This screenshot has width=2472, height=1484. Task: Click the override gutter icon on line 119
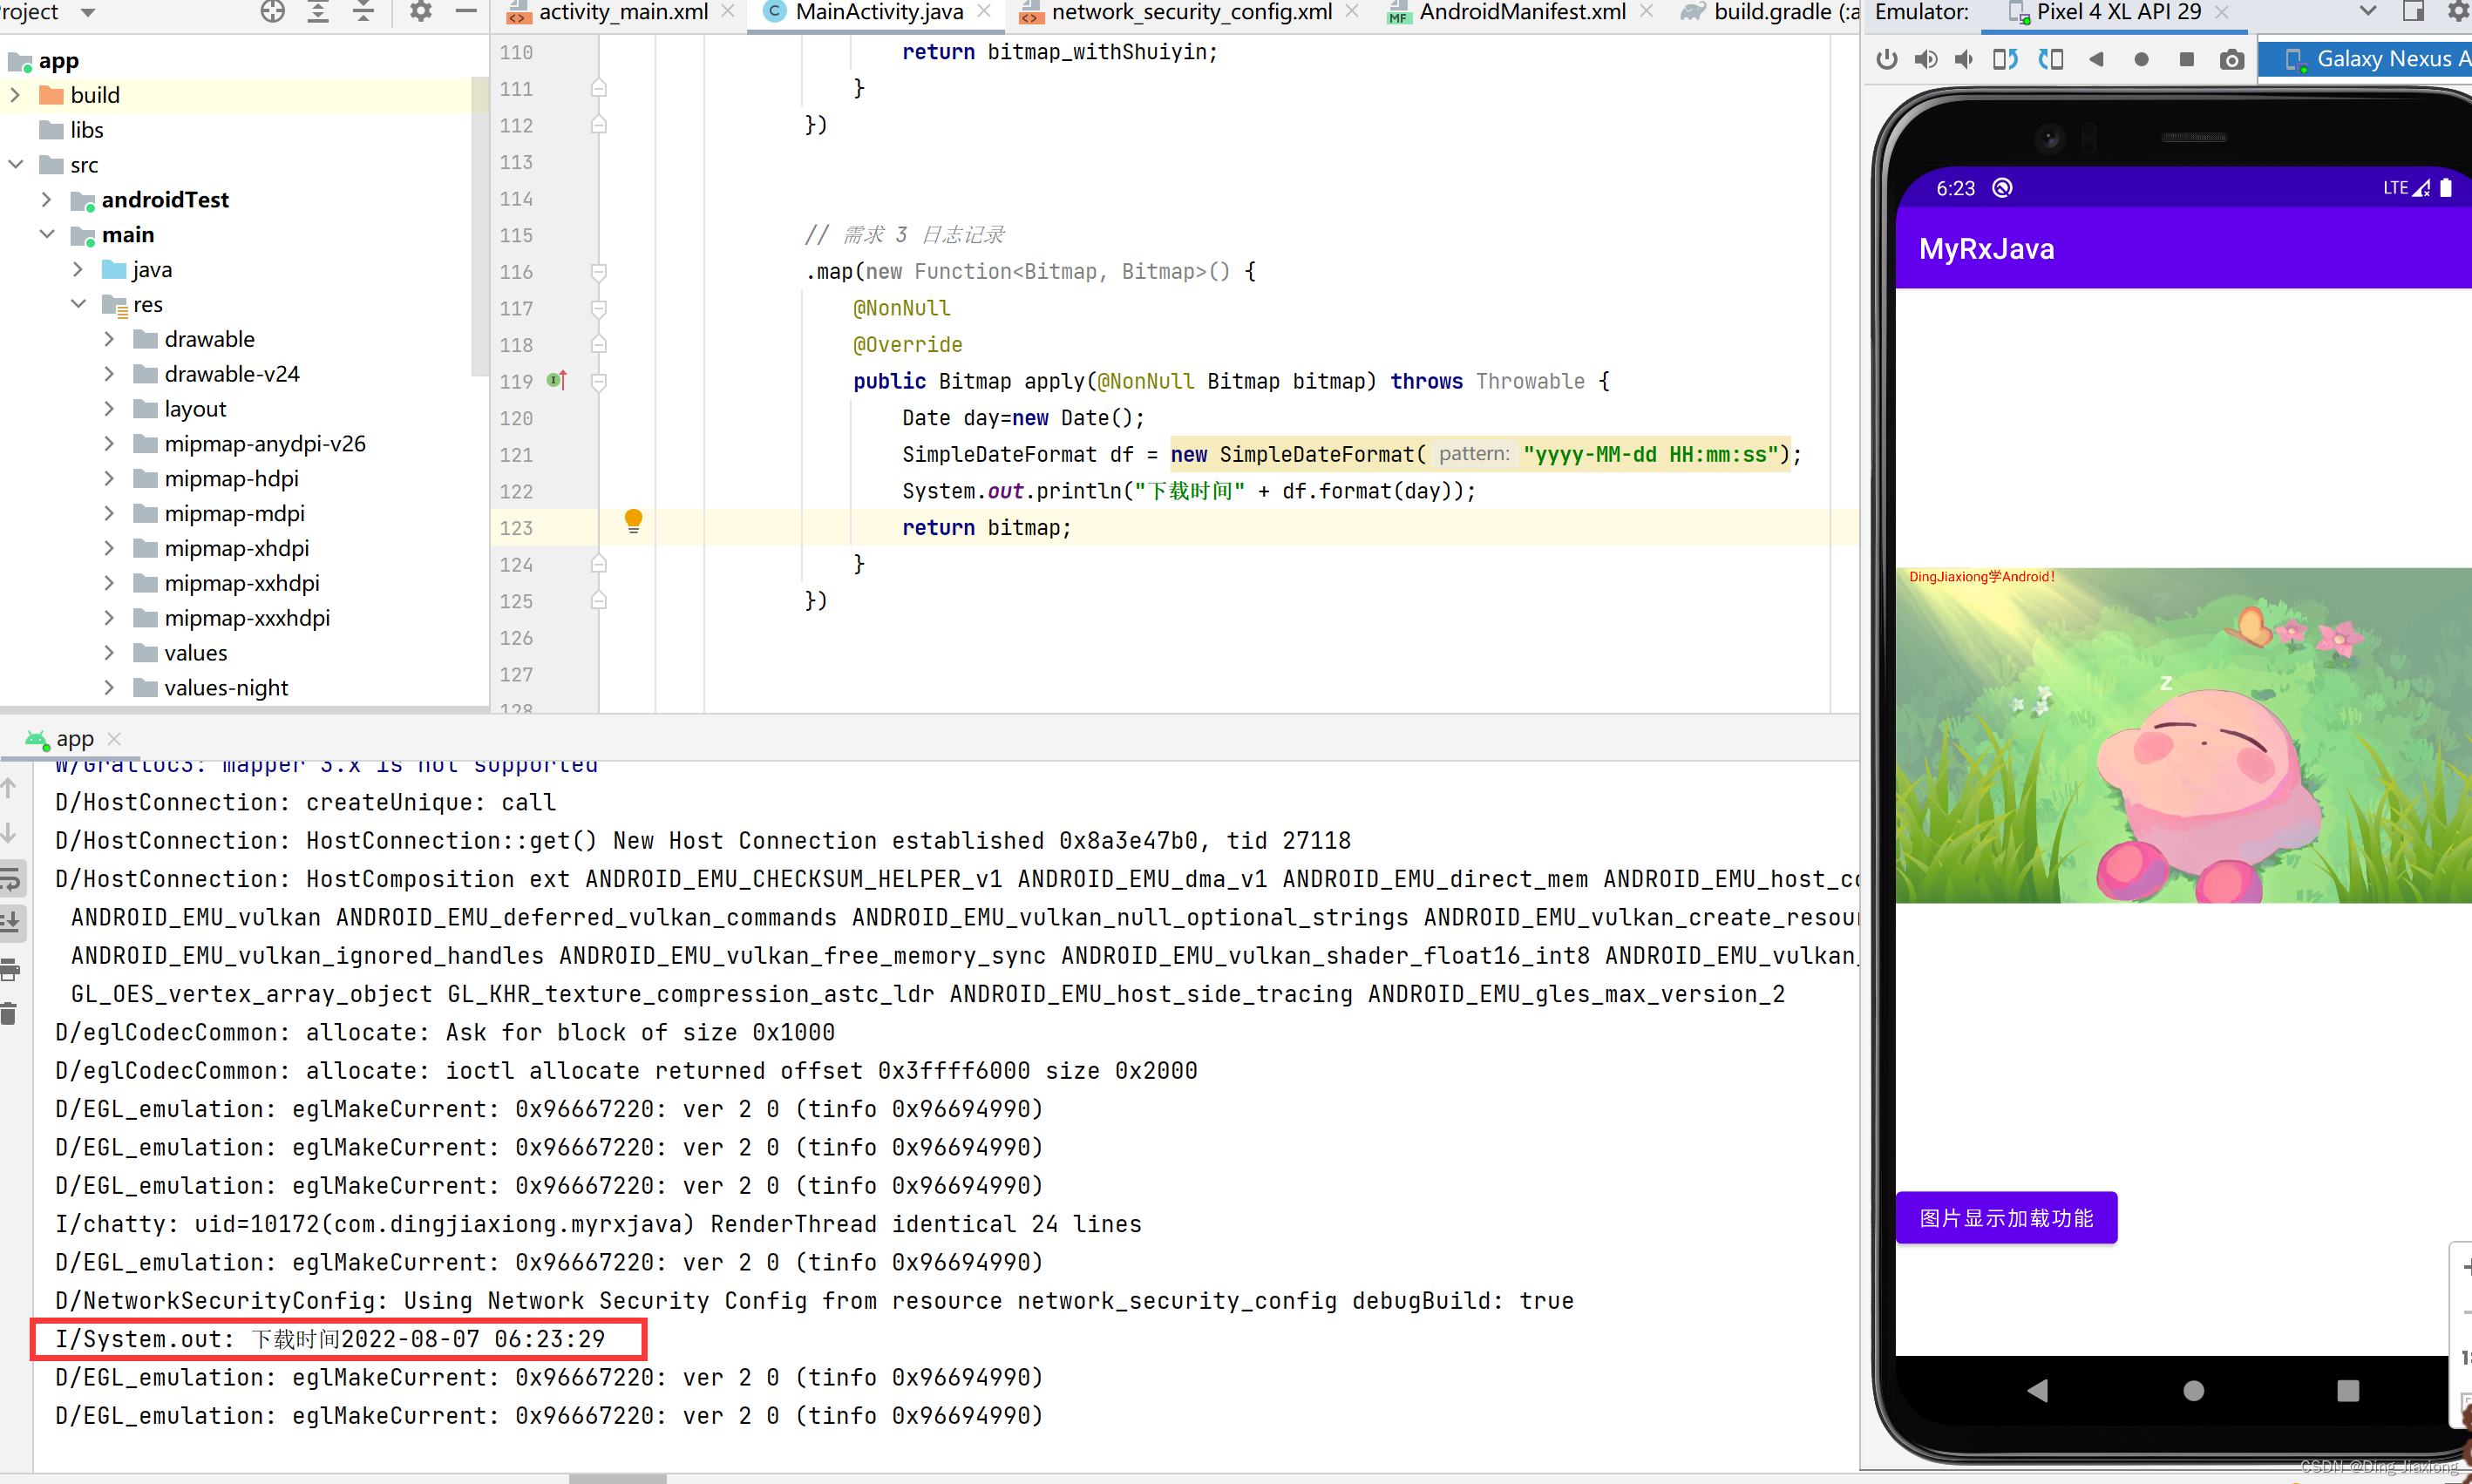(557, 381)
